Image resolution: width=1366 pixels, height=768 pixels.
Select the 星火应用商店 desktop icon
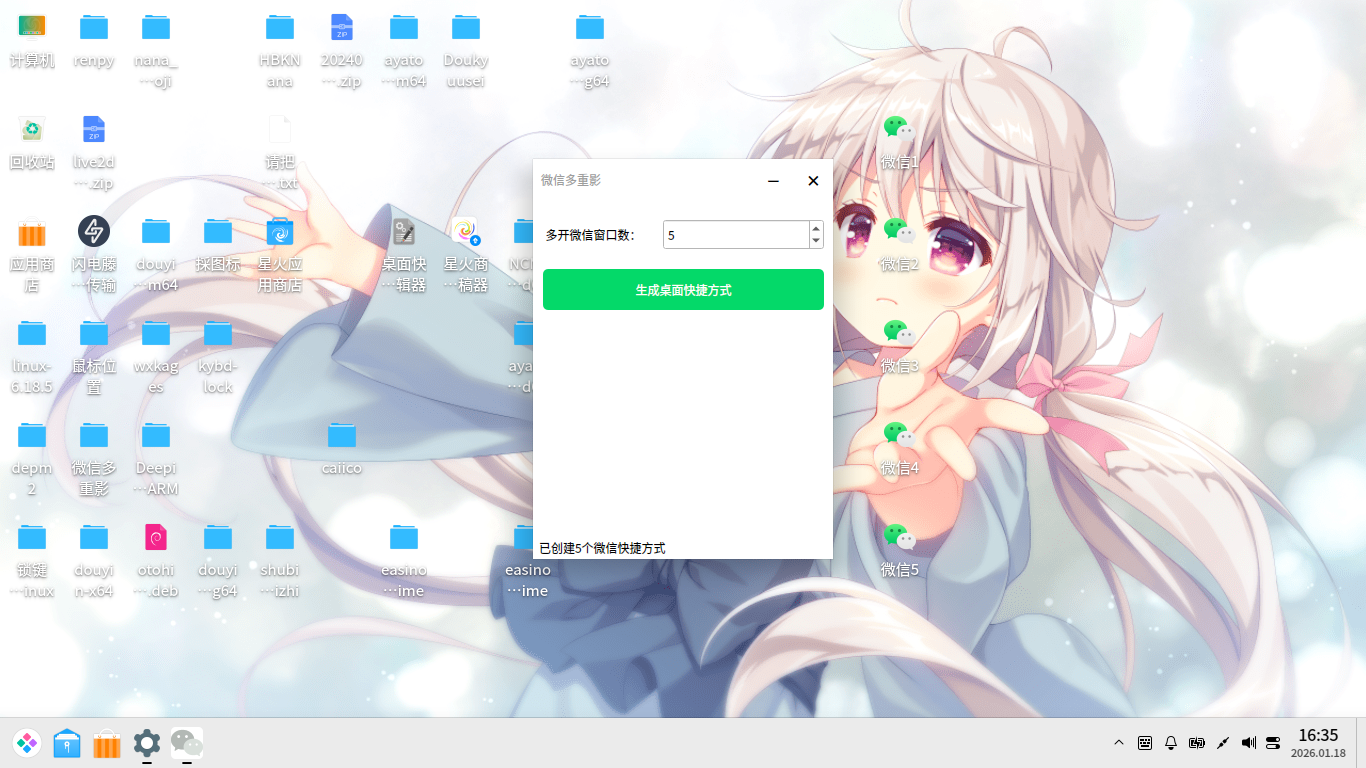280,254
